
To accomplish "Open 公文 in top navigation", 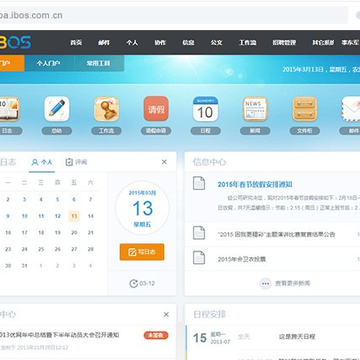I will [216, 43].
